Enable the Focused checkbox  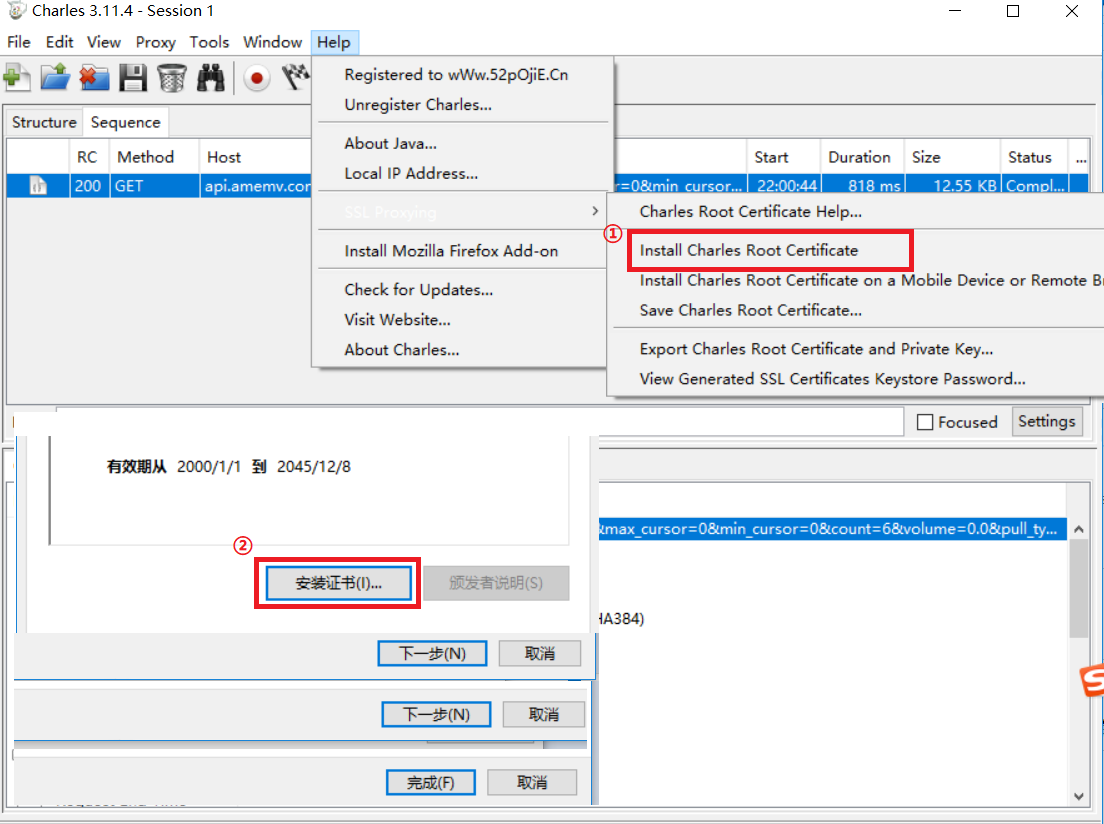click(x=925, y=422)
